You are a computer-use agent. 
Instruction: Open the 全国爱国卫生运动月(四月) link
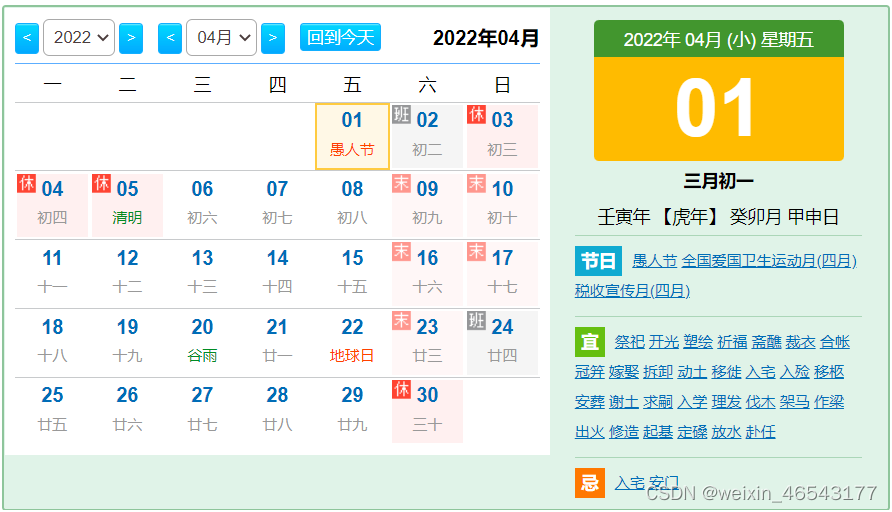coord(769,261)
